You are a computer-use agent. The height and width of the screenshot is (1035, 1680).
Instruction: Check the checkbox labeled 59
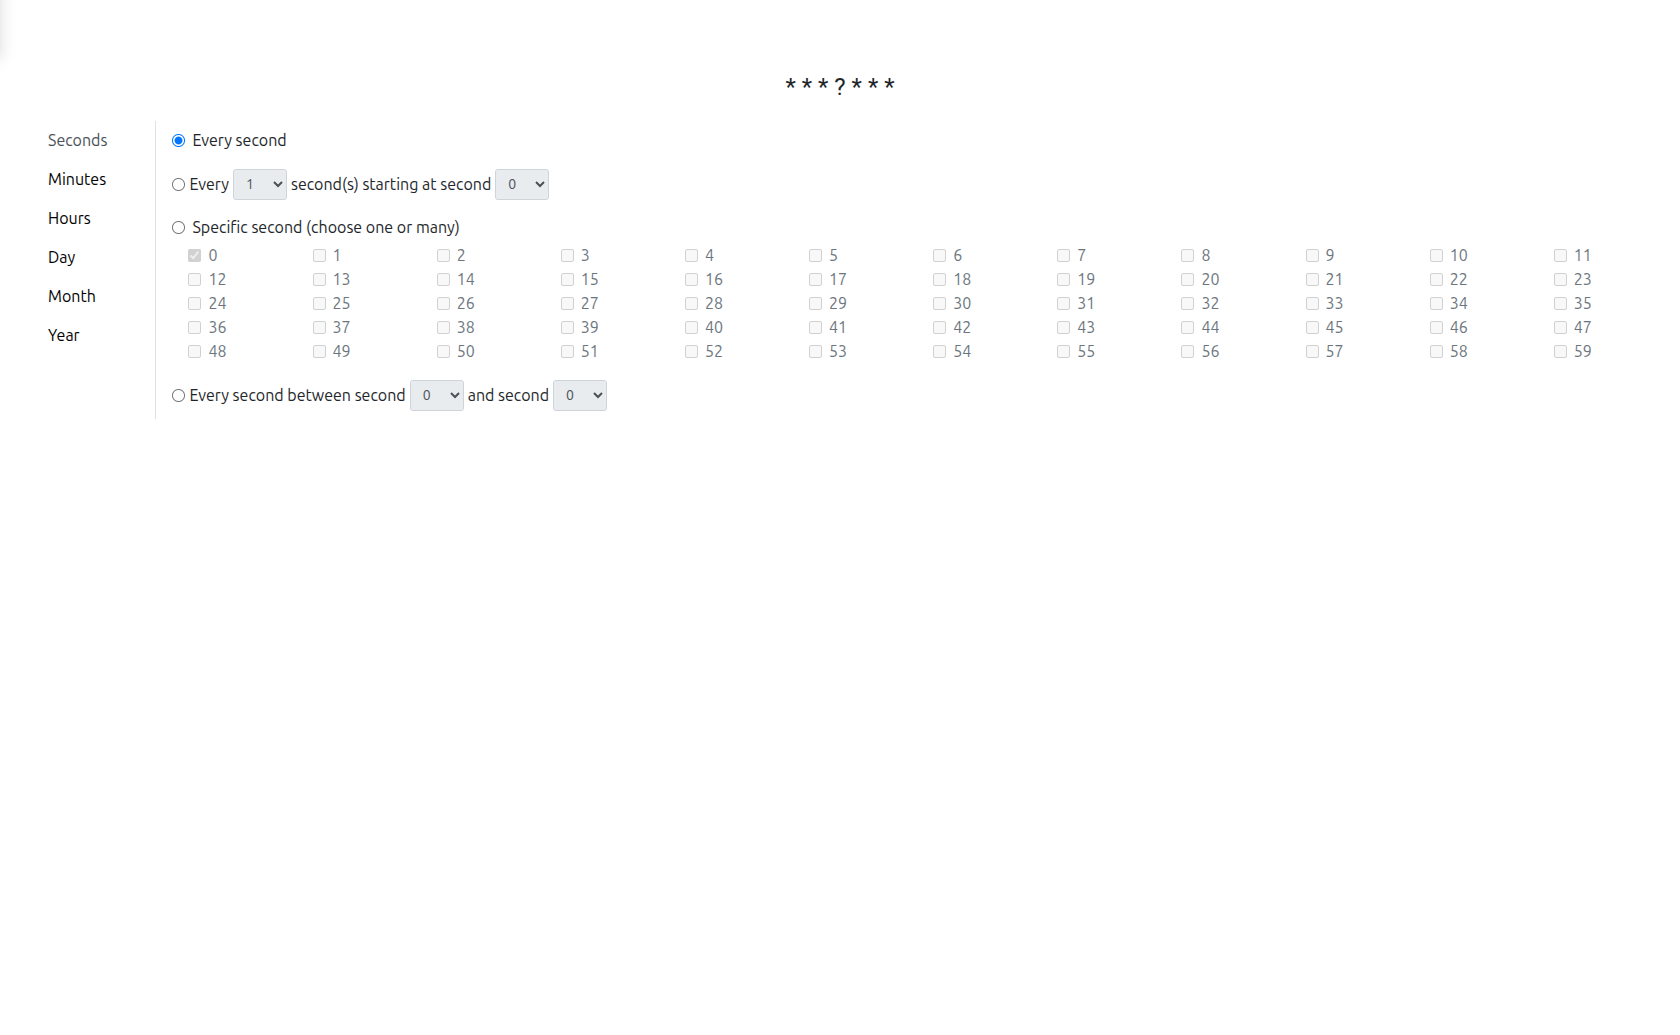(x=1559, y=351)
